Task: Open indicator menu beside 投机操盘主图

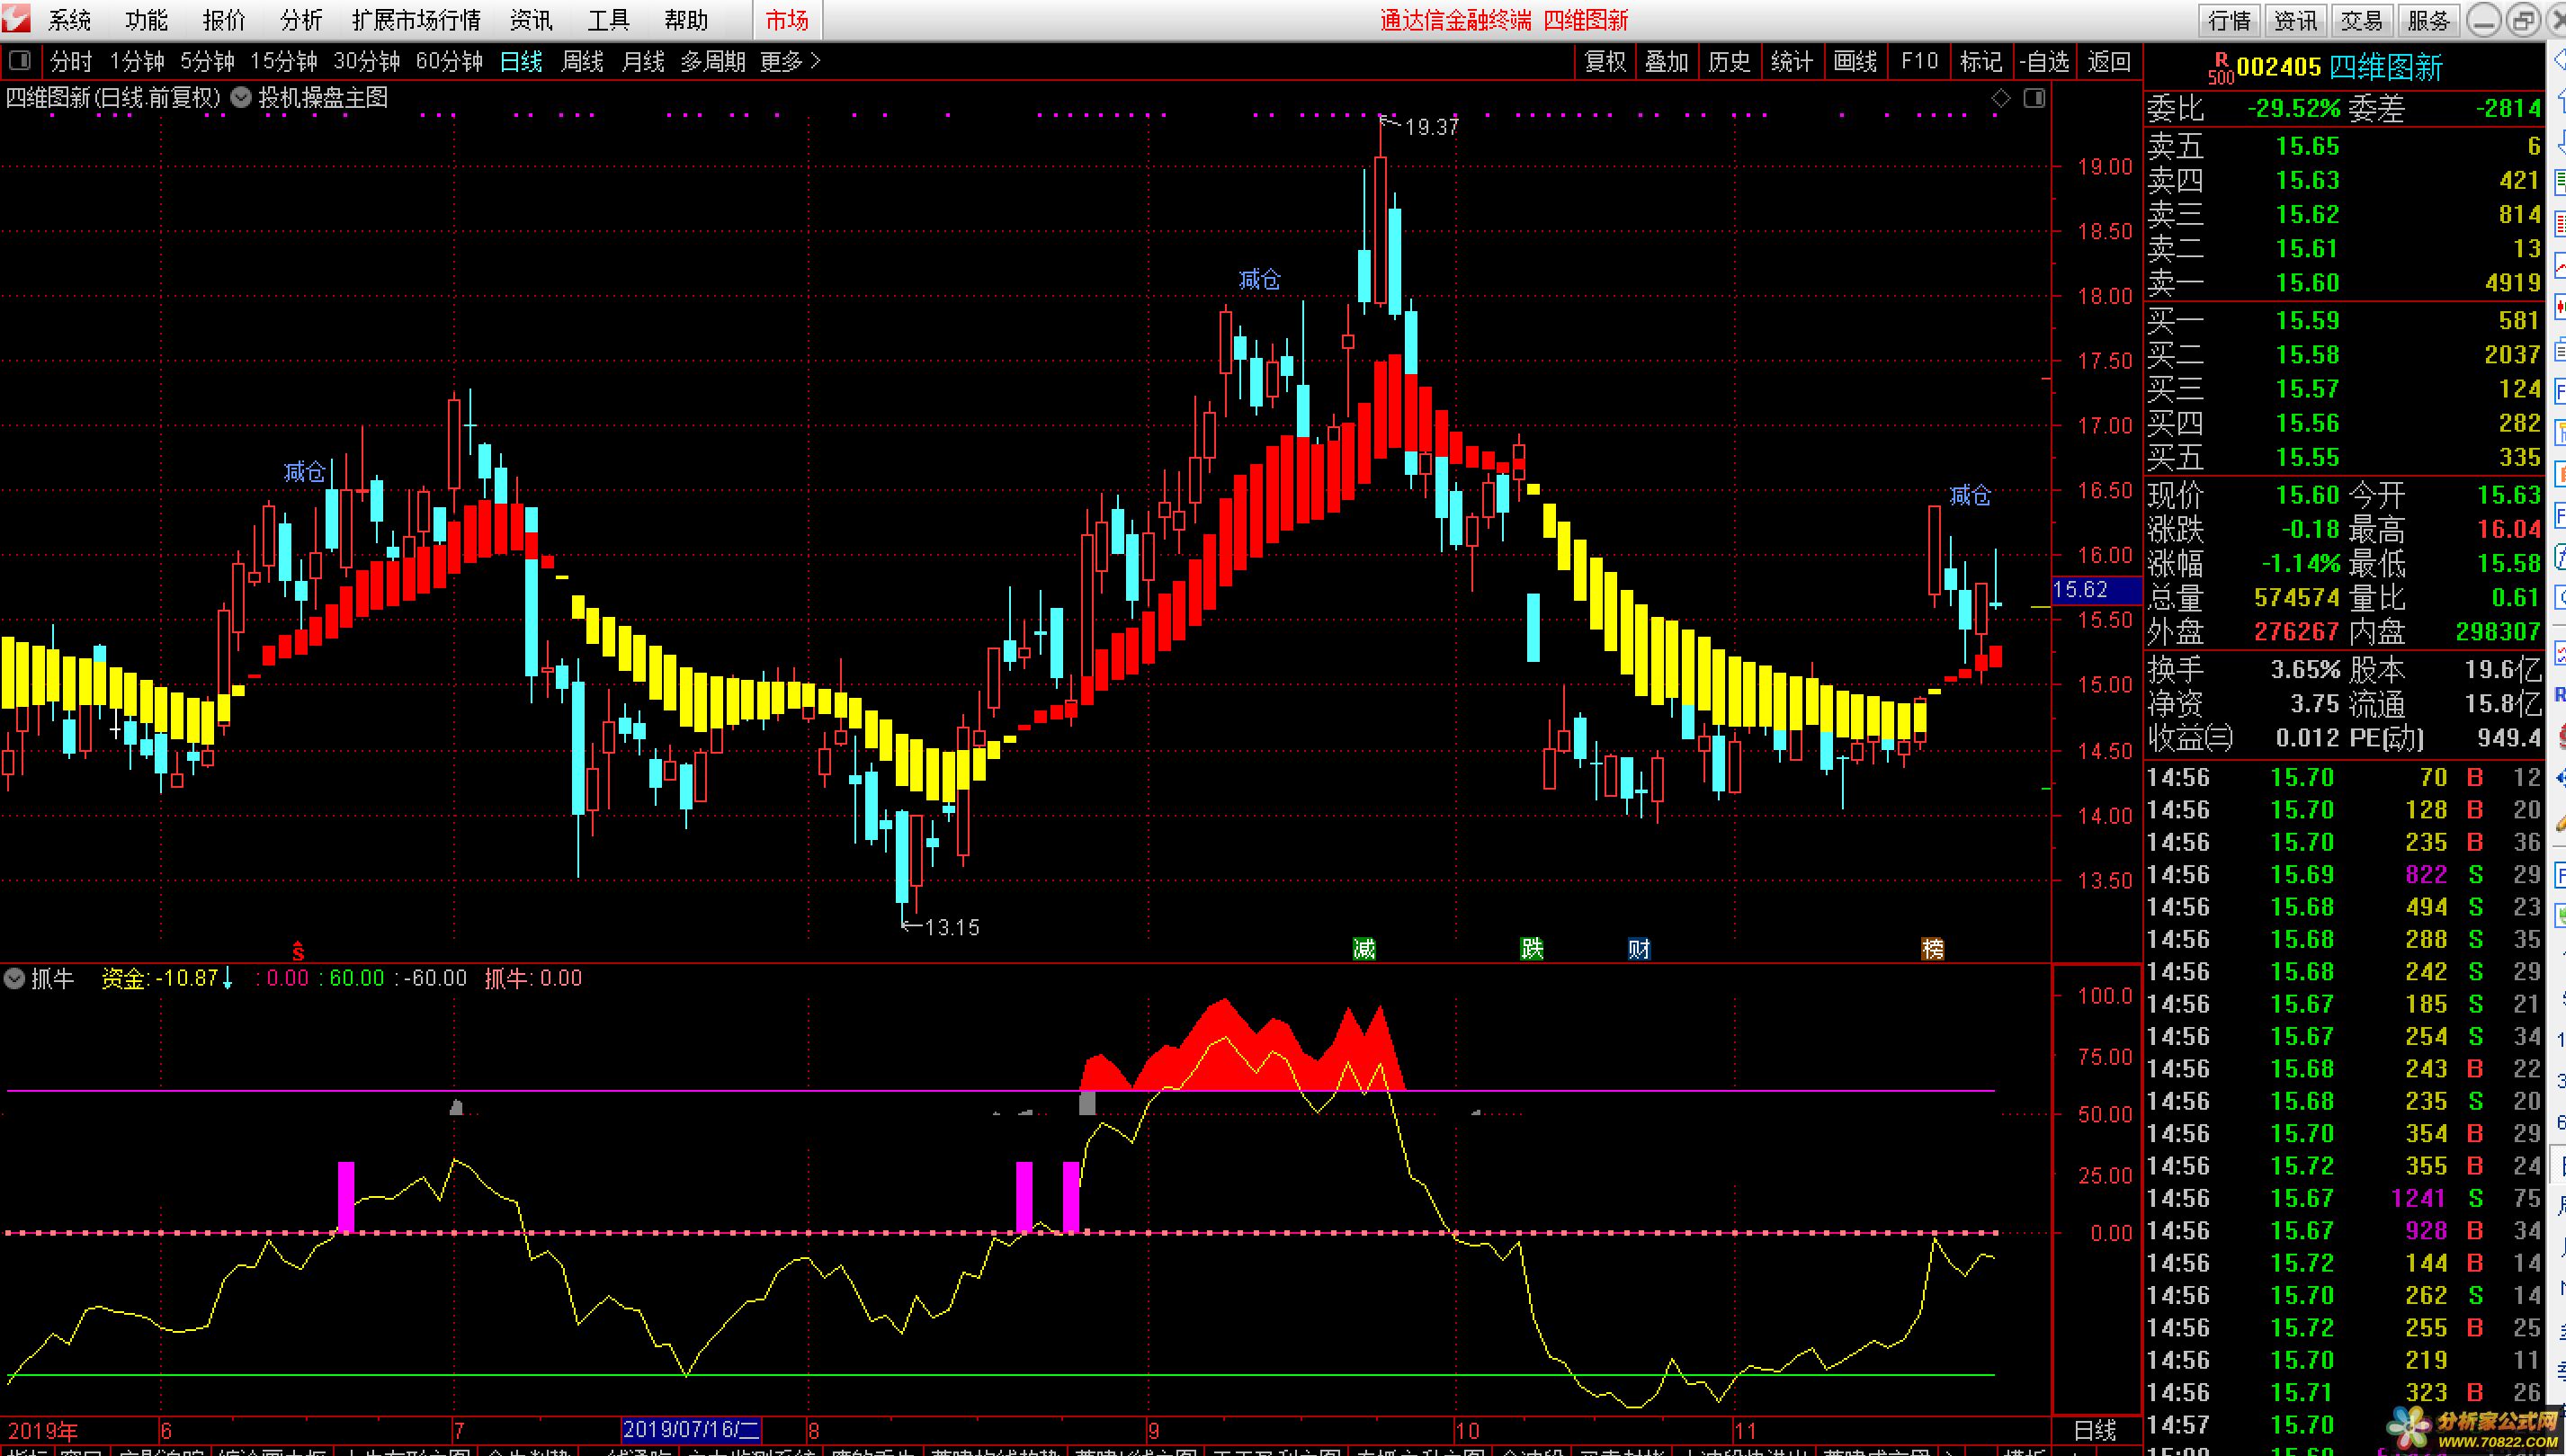Action: [241, 97]
